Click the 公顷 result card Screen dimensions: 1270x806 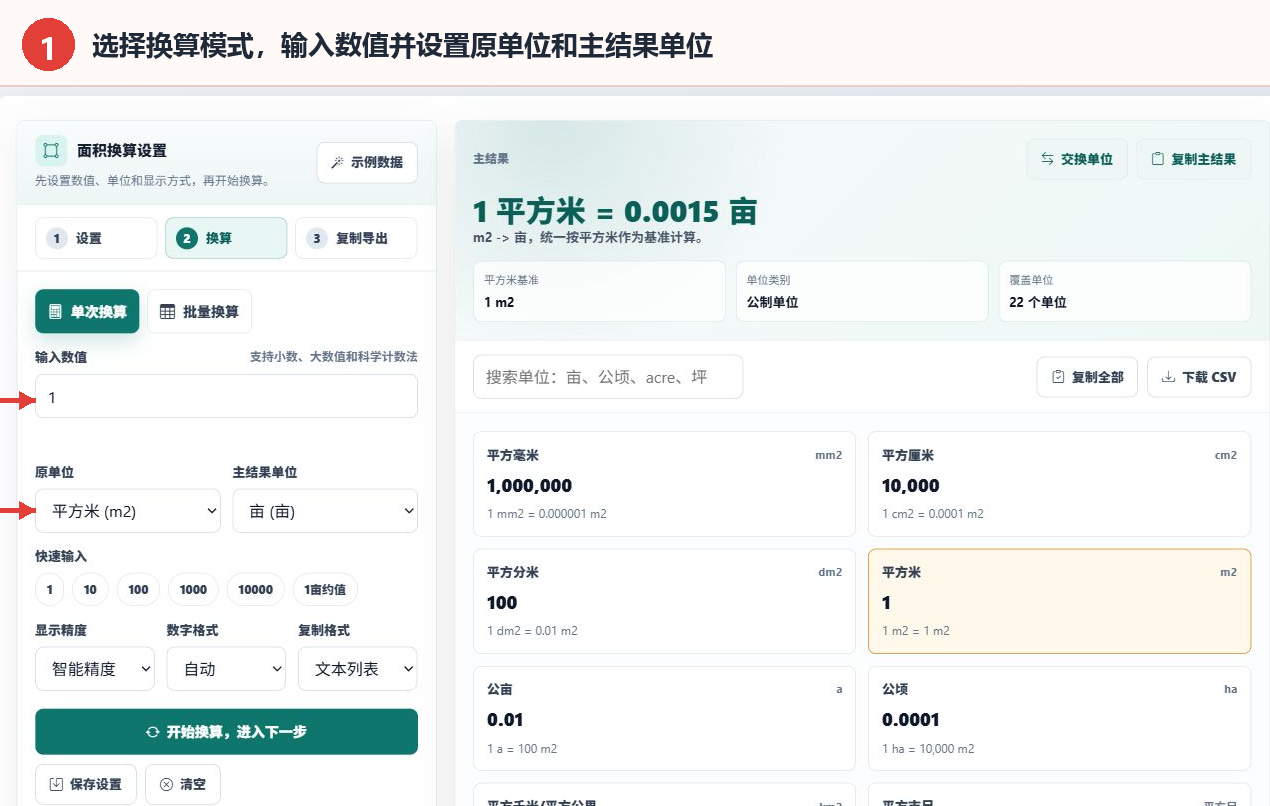[x=1059, y=718]
